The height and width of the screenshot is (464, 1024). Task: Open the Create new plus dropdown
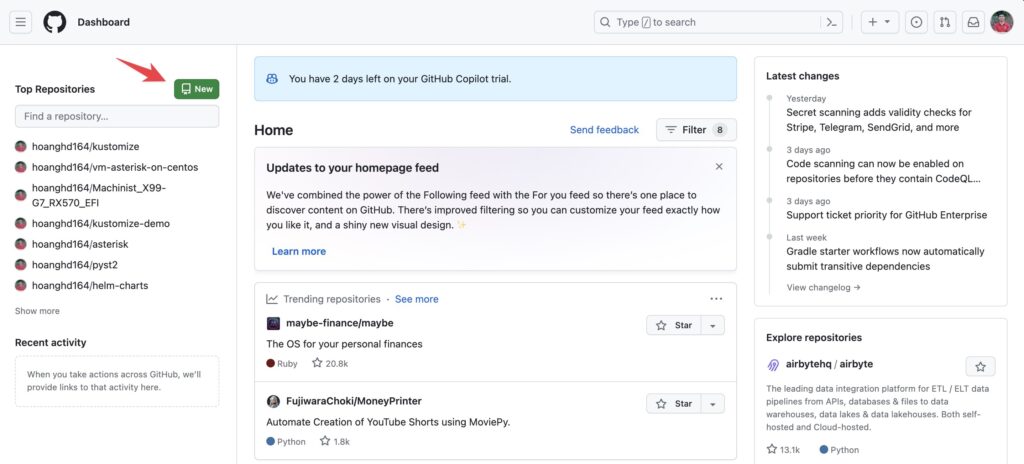click(x=880, y=22)
